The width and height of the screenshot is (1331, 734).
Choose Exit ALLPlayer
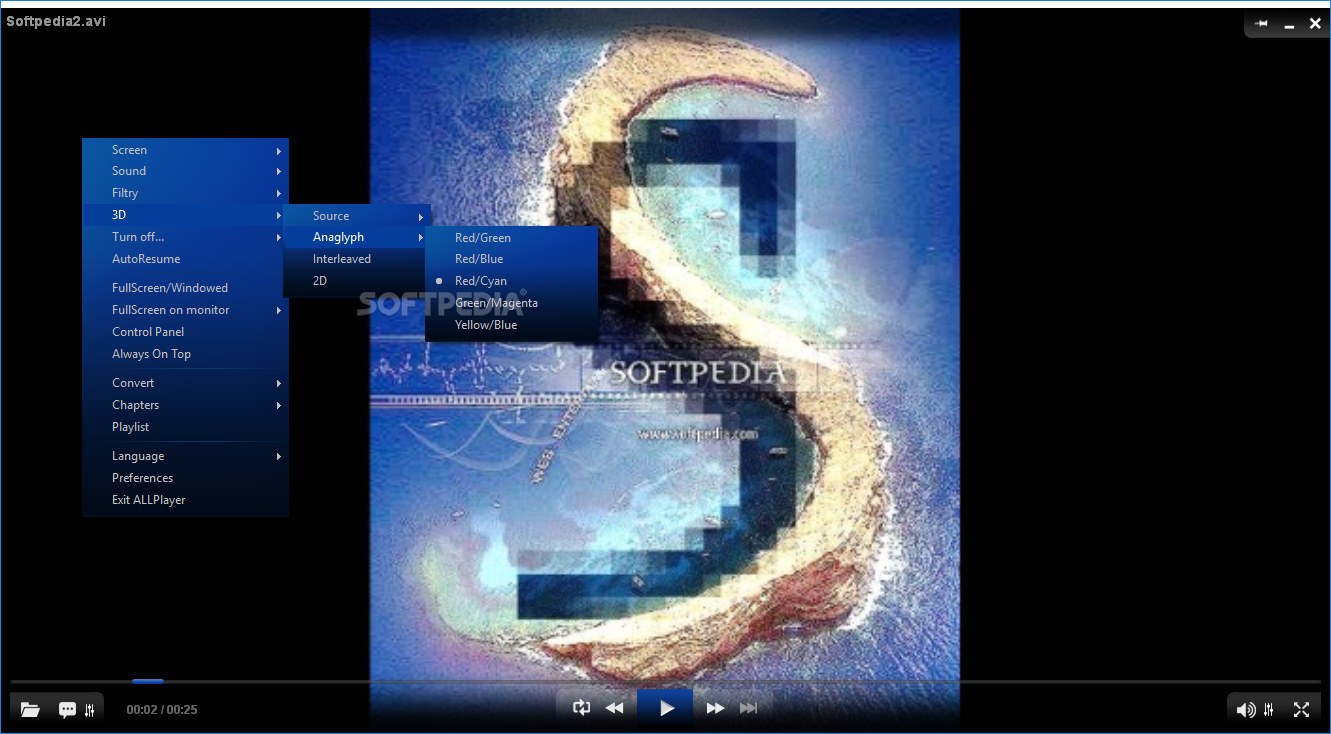(x=185, y=500)
